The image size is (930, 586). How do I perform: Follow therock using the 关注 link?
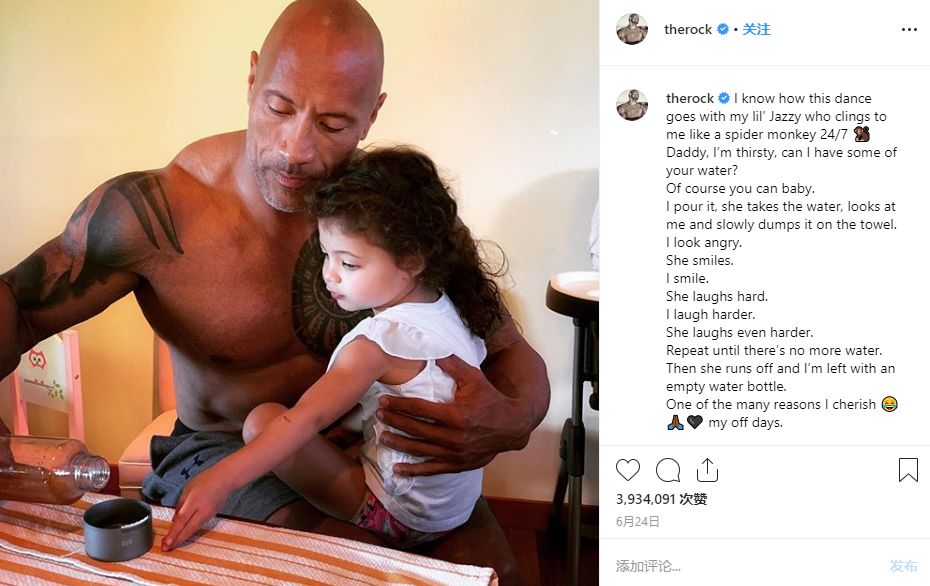pyautogui.click(x=757, y=29)
